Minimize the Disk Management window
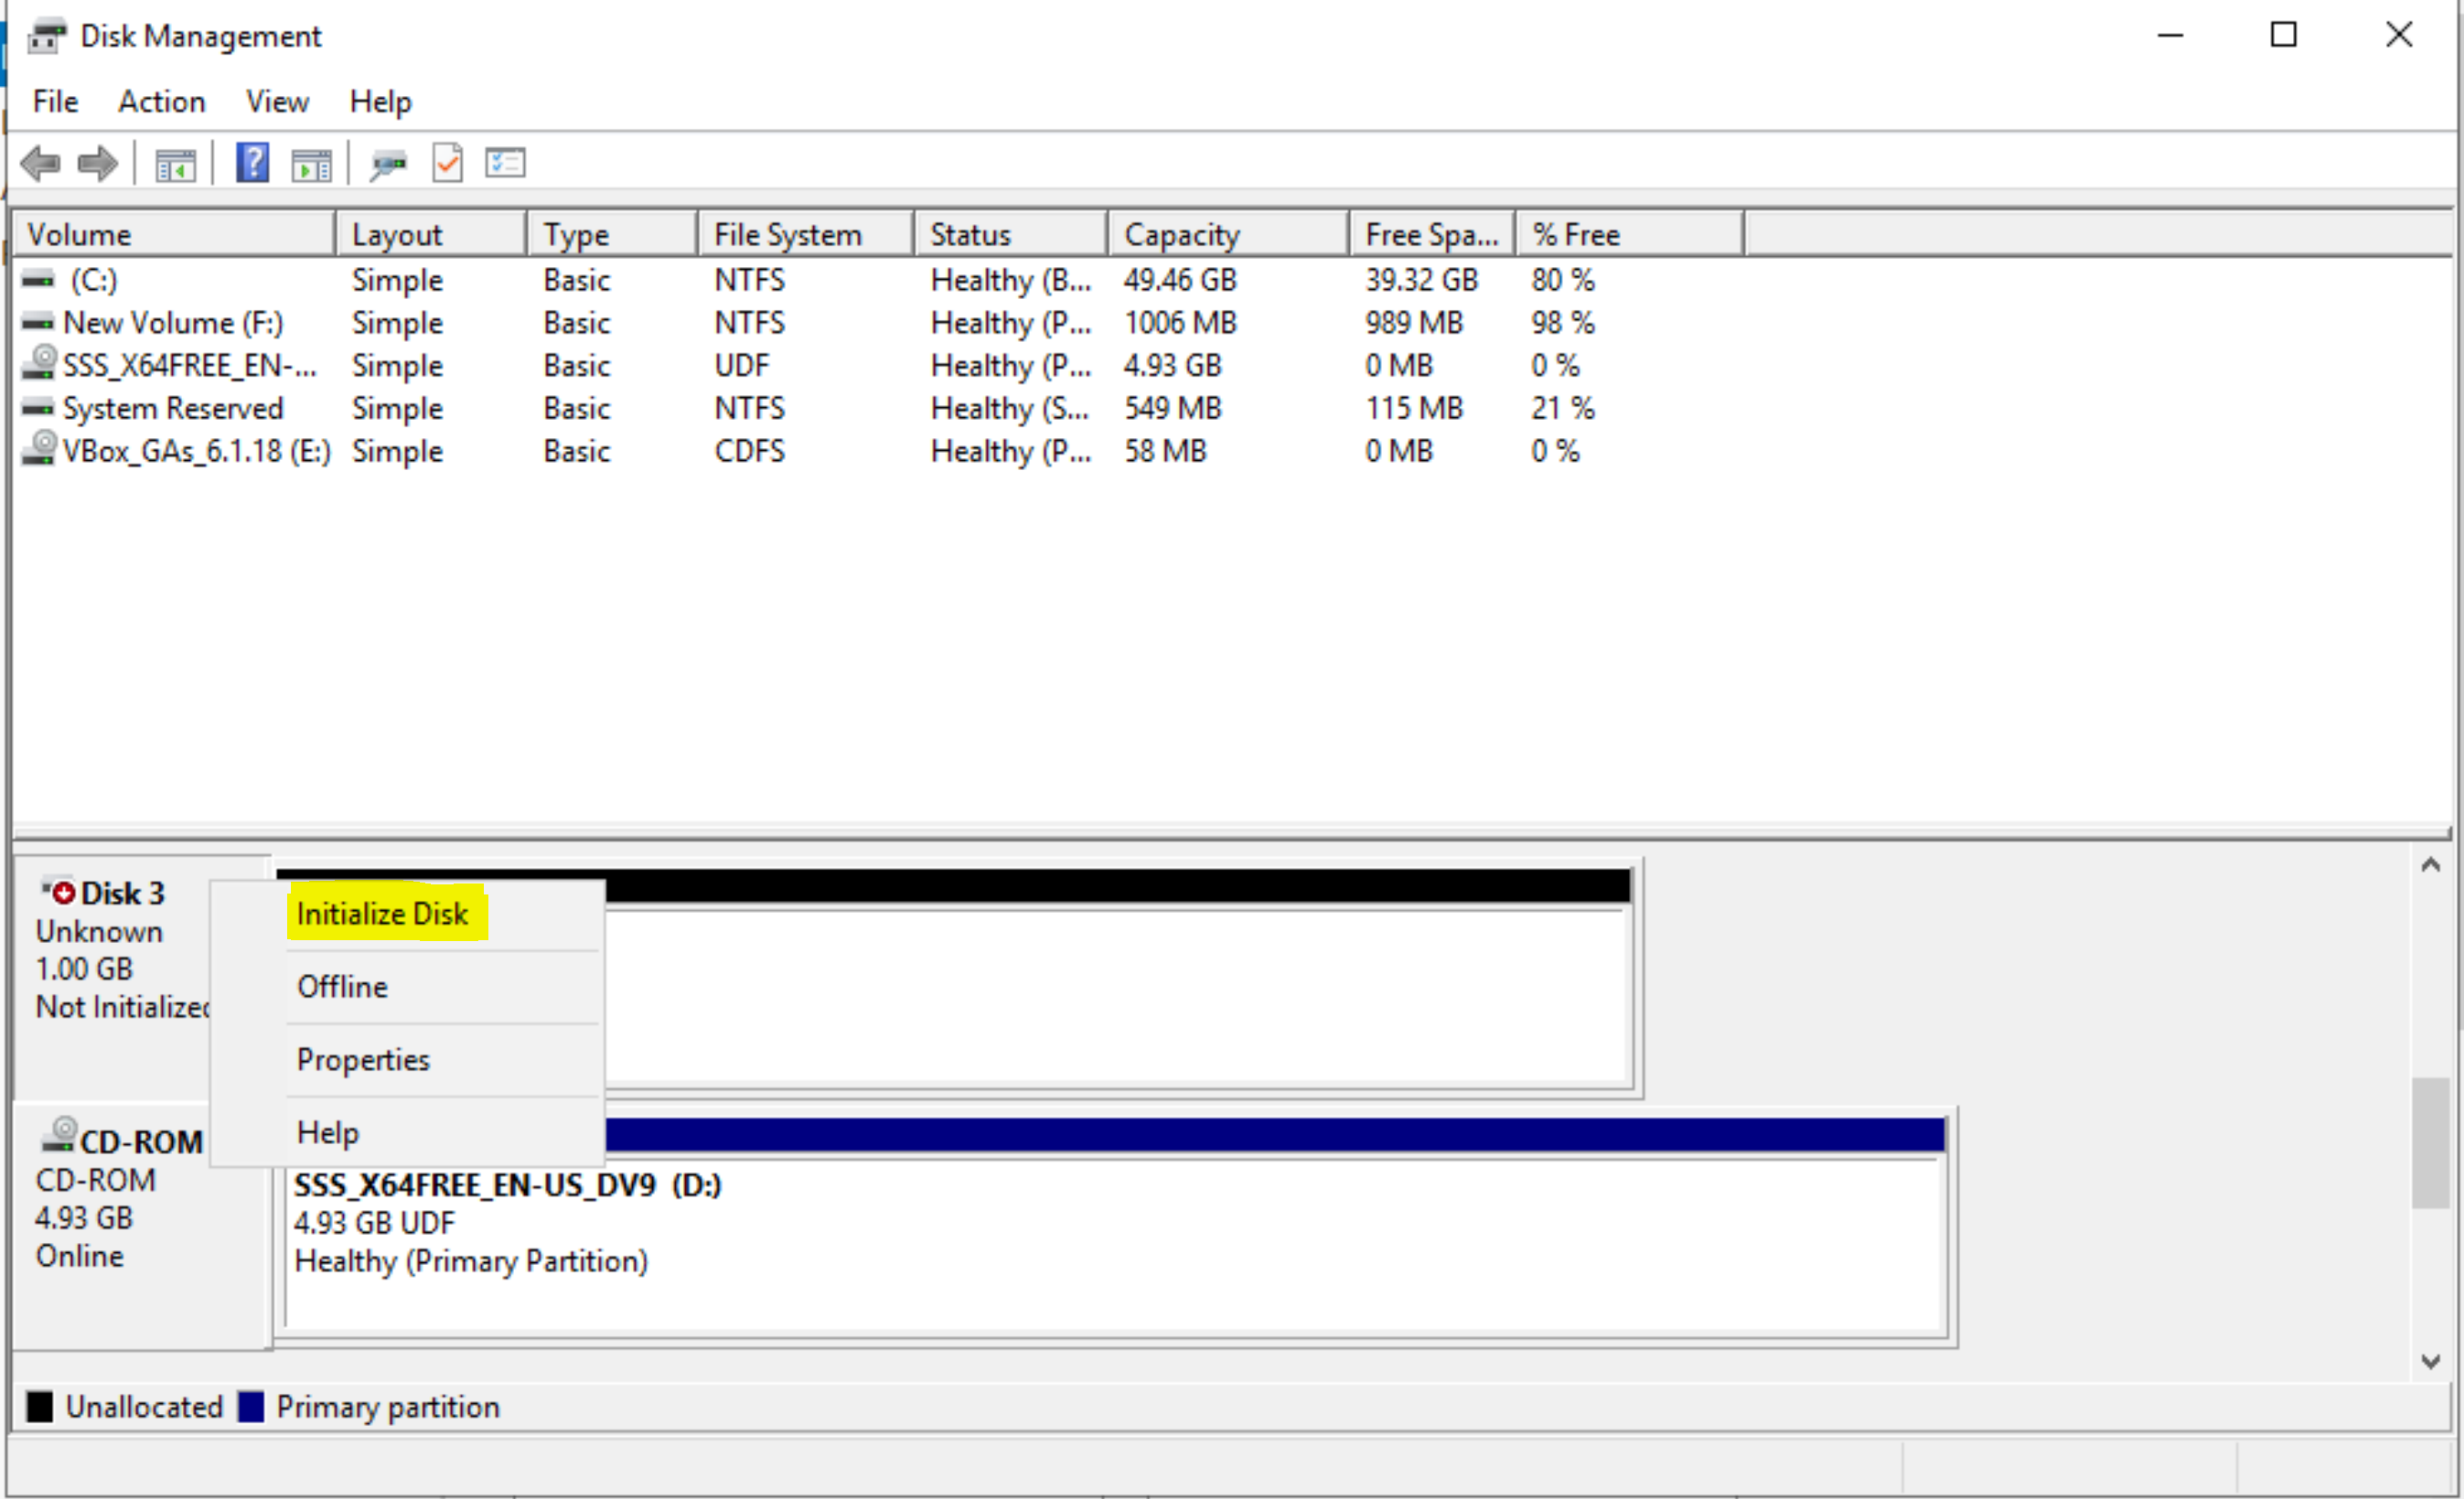2464x1499 pixels. tap(2170, 36)
